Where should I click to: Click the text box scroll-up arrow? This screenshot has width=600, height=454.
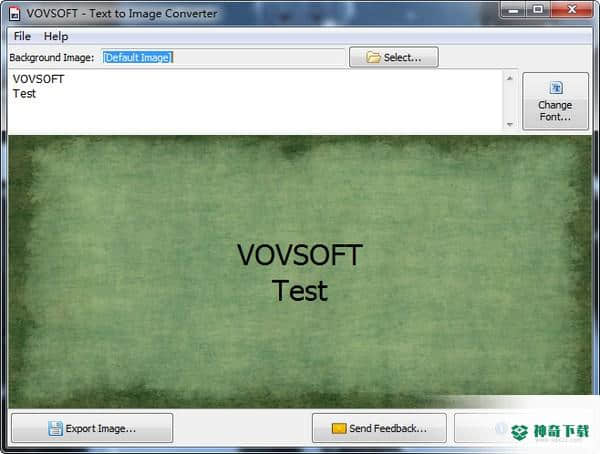pos(510,78)
